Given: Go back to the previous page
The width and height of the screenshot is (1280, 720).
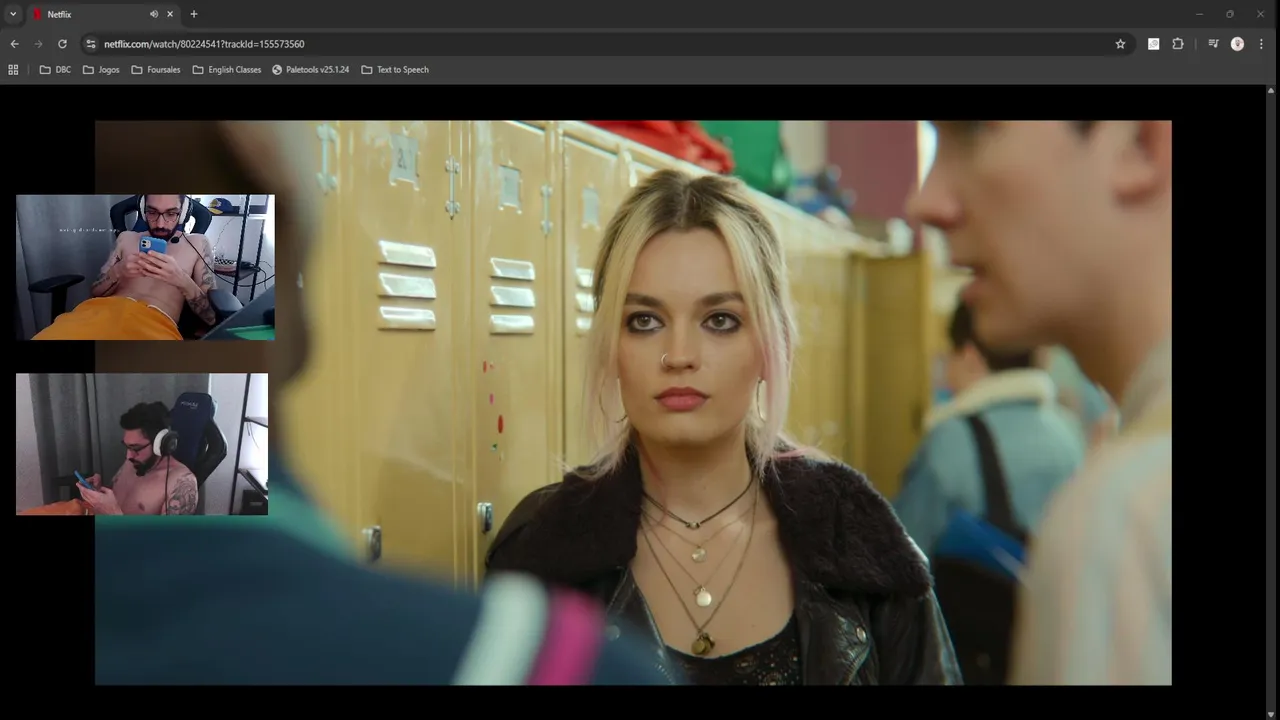Looking at the screenshot, I should 14,44.
